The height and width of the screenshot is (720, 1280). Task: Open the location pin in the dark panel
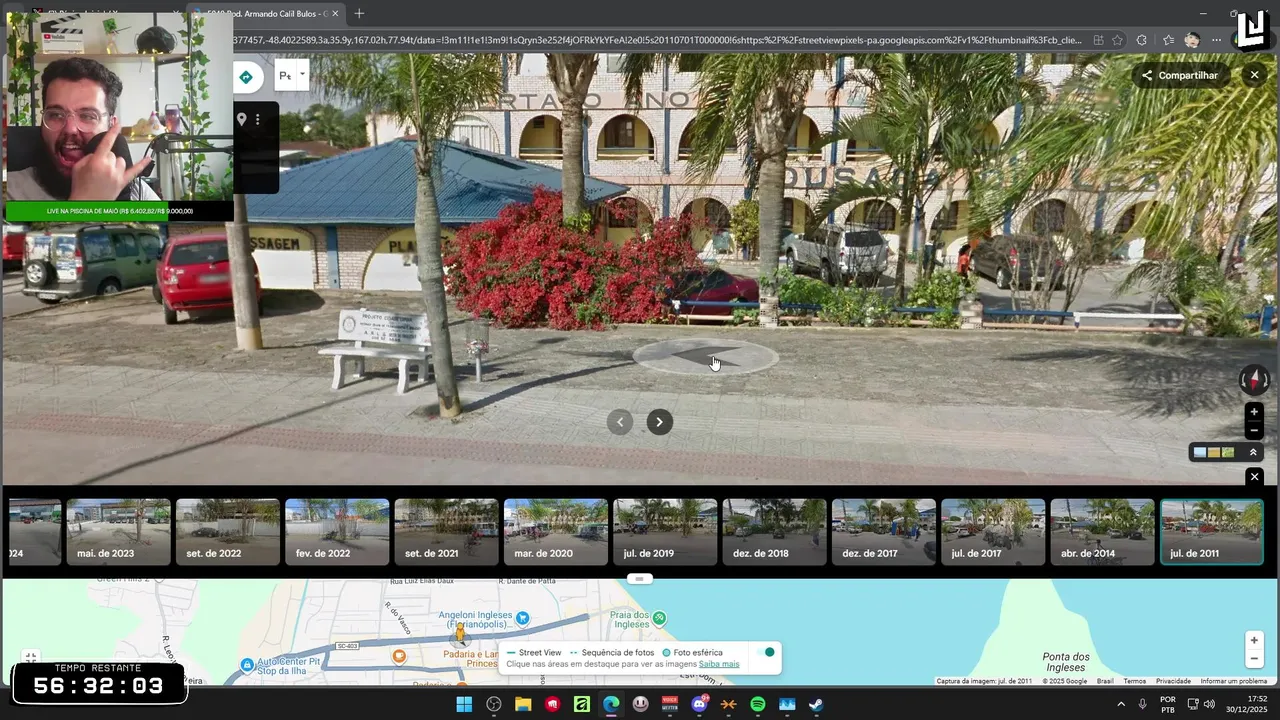click(241, 119)
